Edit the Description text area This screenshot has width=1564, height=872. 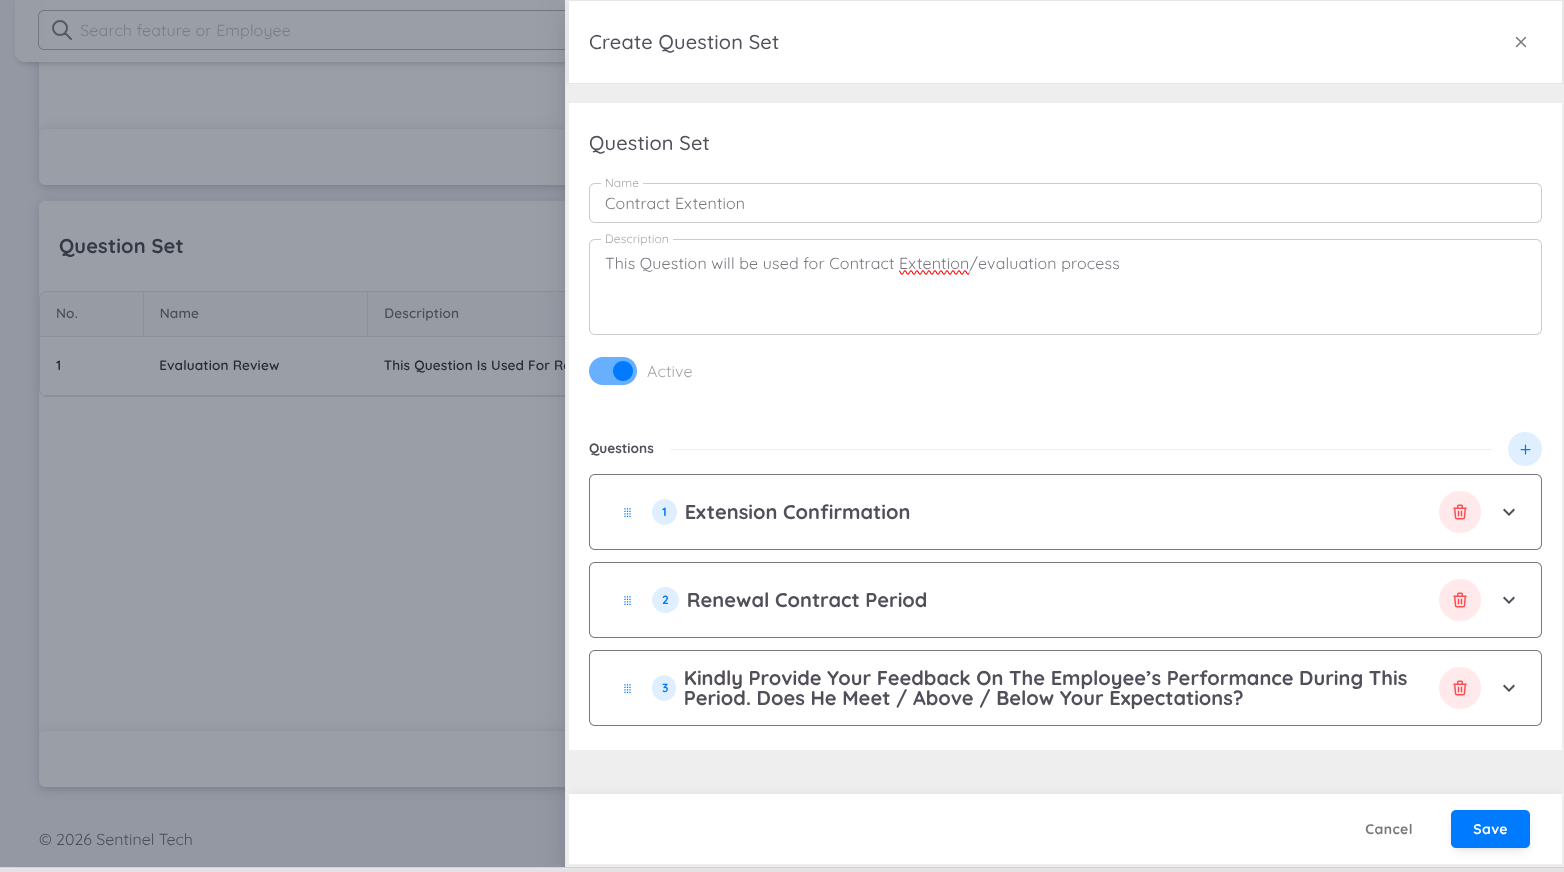1064,287
